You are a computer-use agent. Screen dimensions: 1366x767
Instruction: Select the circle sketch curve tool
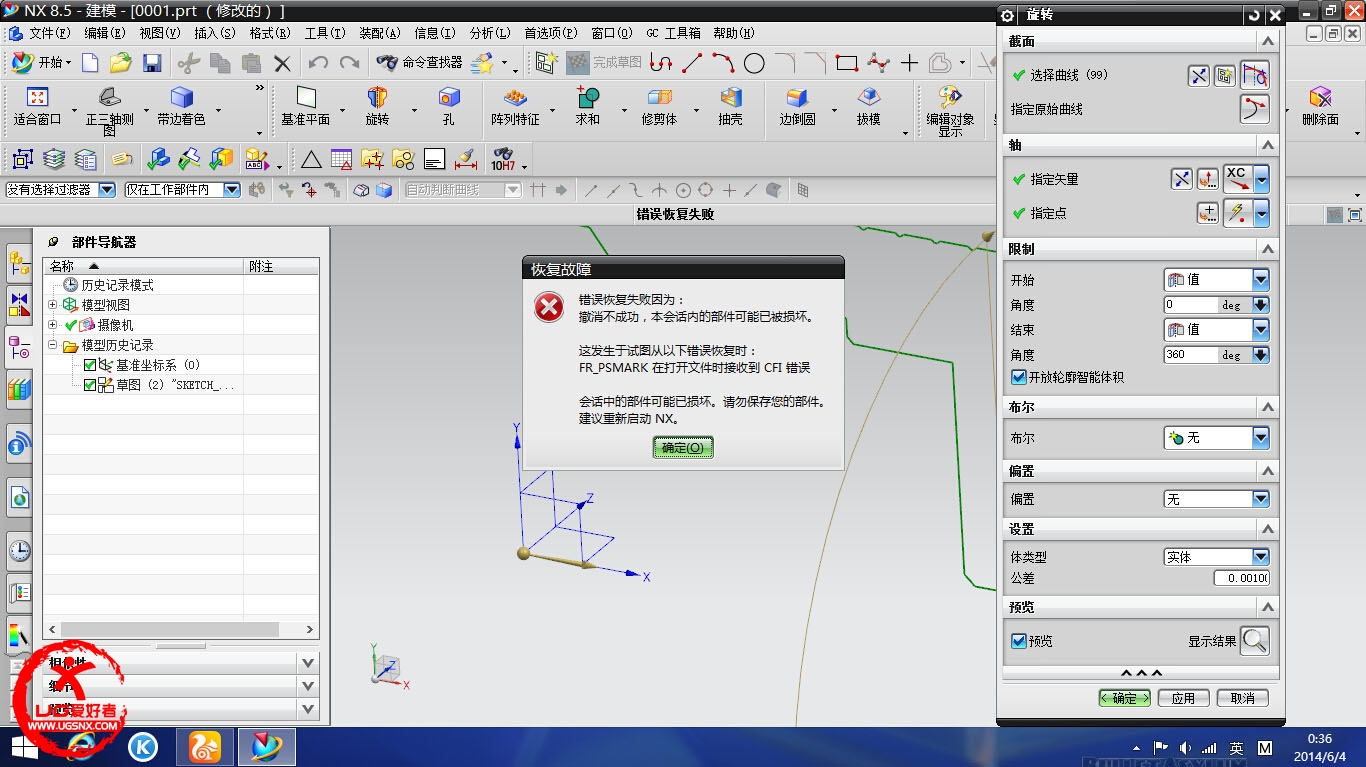pyautogui.click(x=754, y=63)
